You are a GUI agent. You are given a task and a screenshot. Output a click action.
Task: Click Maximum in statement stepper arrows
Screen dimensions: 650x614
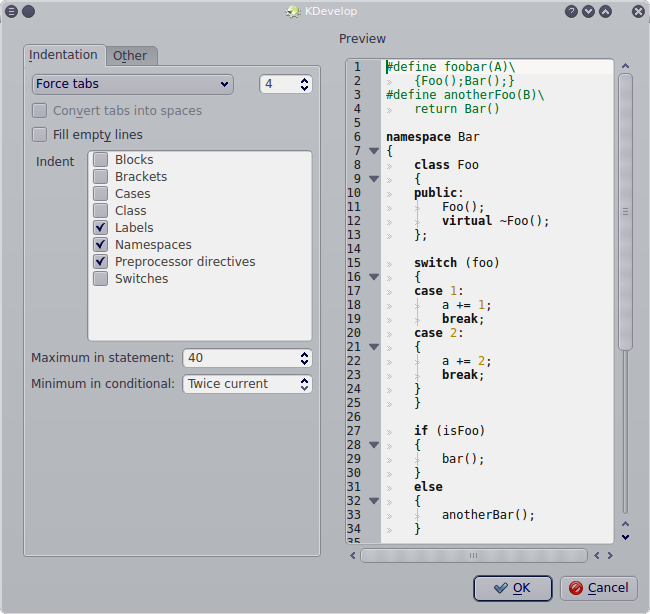tap(305, 358)
